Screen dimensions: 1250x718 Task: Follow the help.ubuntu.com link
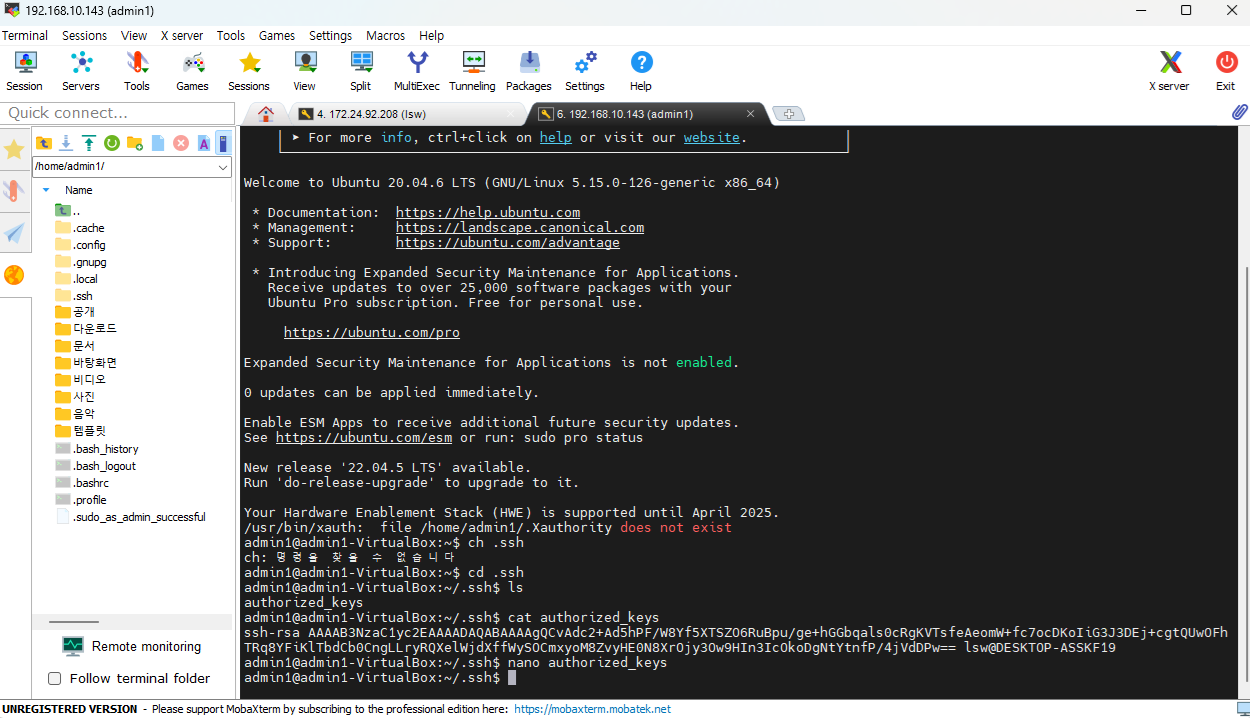488,213
